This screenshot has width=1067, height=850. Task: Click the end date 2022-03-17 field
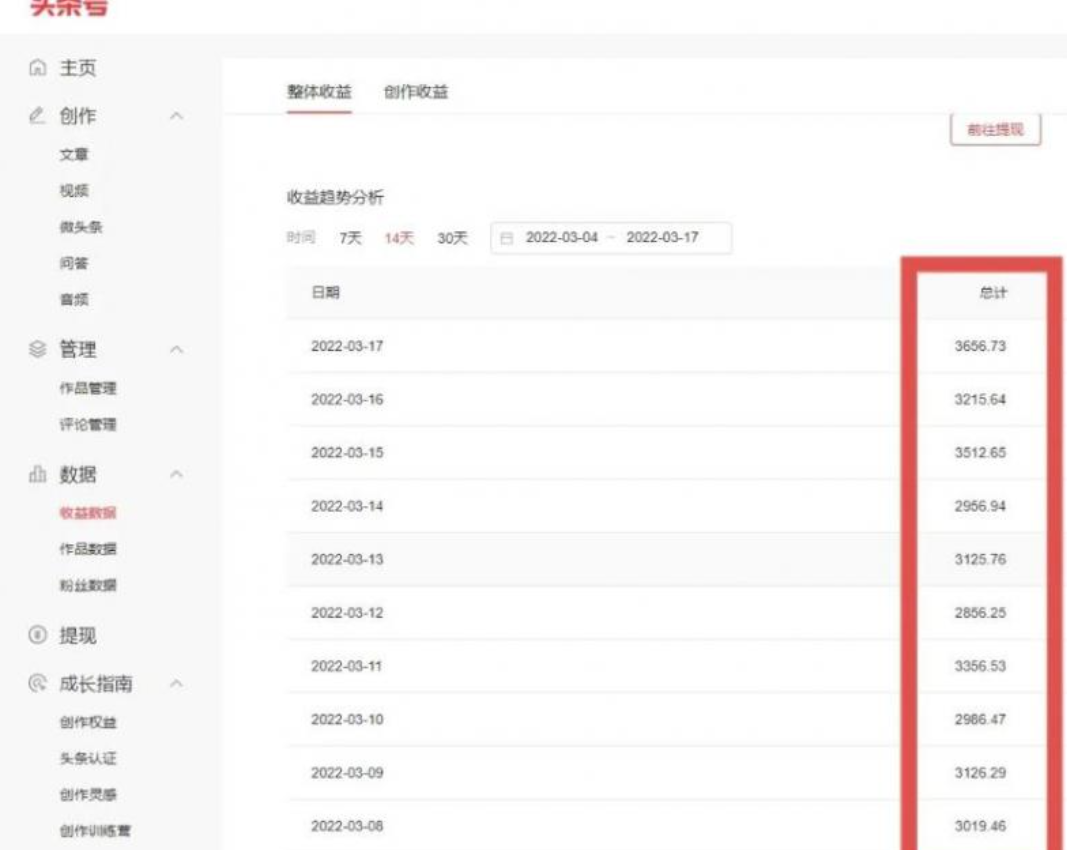(662, 238)
